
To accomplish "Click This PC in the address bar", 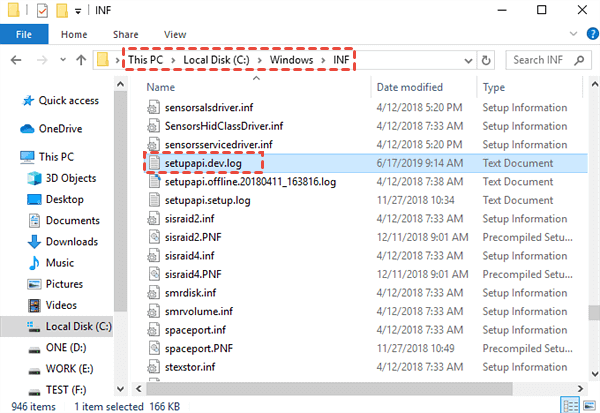I will [x=145, y=60].
